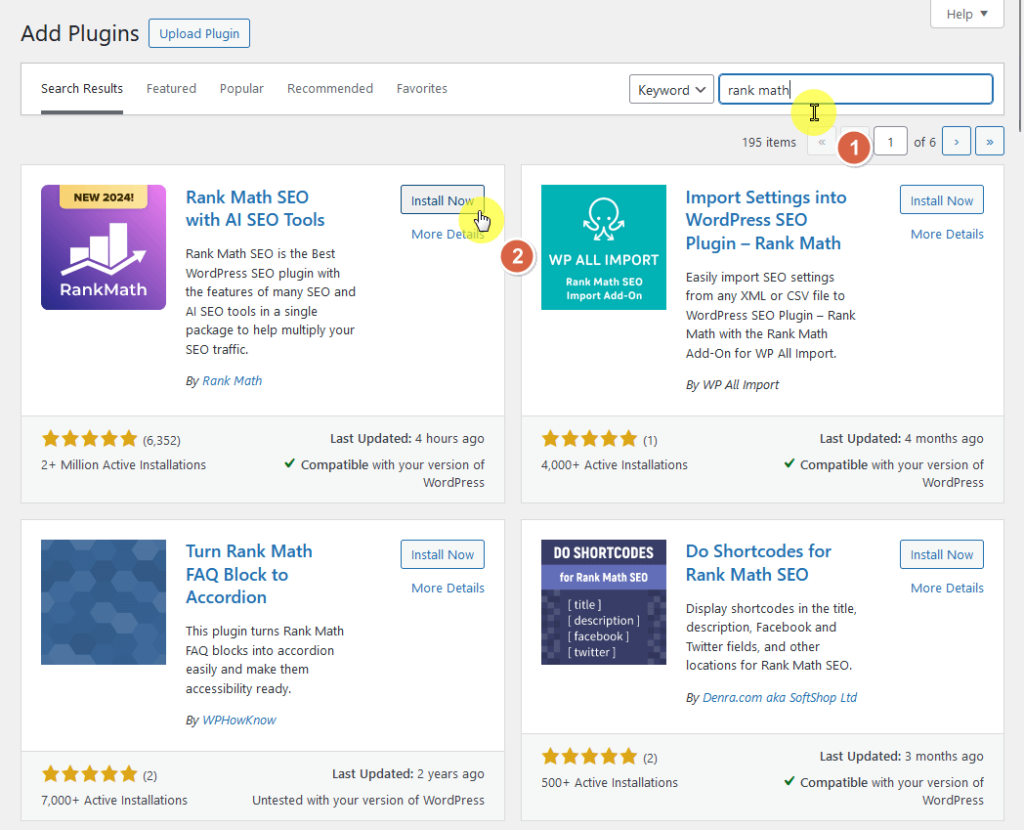1024x830 pixels.
Task: View More Details for FAQ Block Accordion
Action: click(447, 588)
